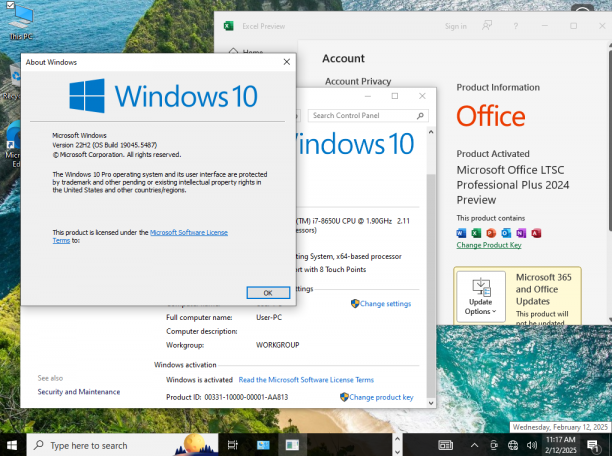Open the volume speaker tray icon

coord(532,445)
